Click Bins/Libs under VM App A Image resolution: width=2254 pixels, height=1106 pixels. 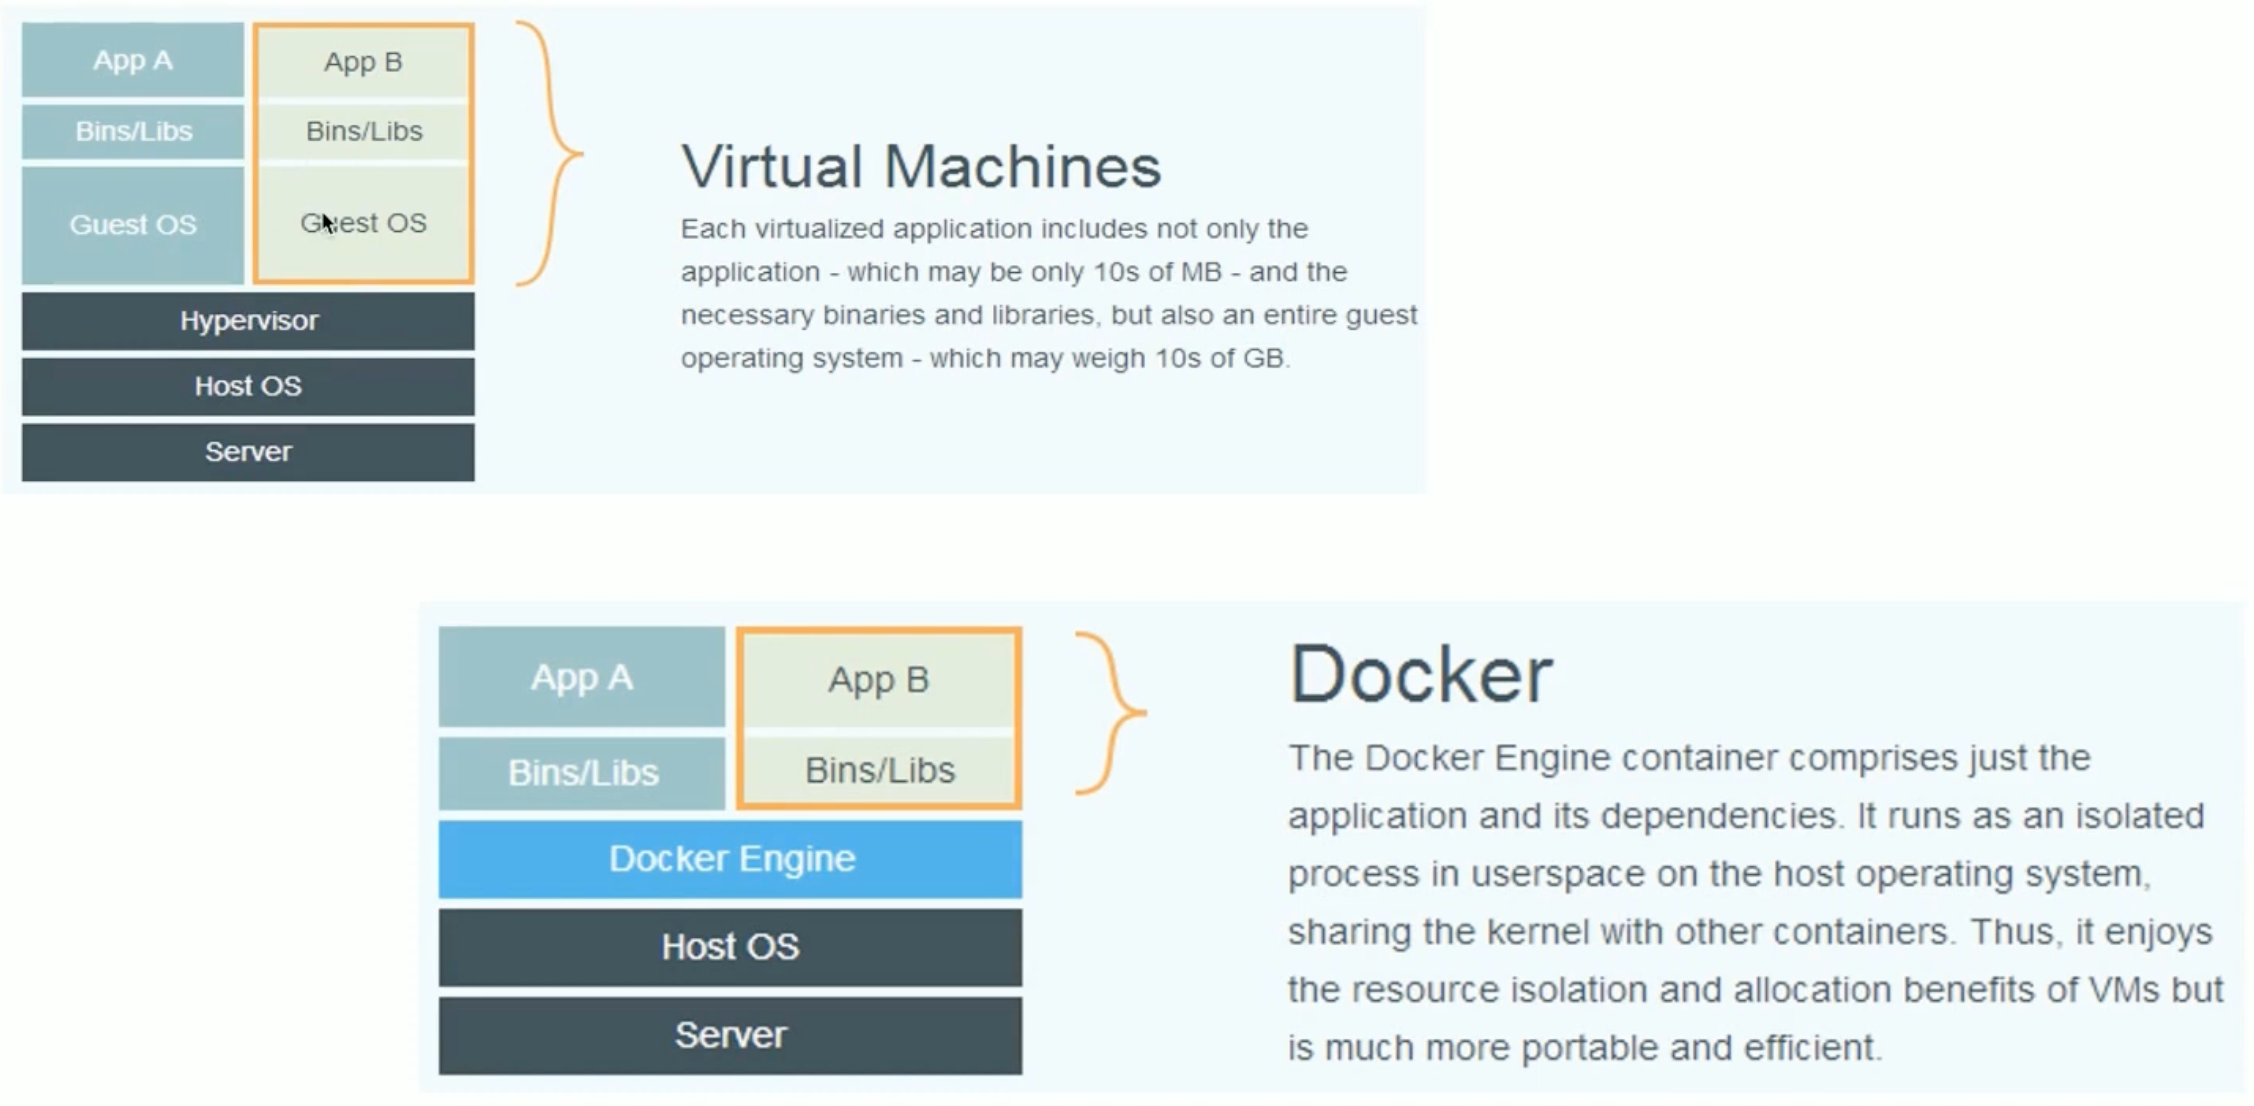(x=133, y=131)
